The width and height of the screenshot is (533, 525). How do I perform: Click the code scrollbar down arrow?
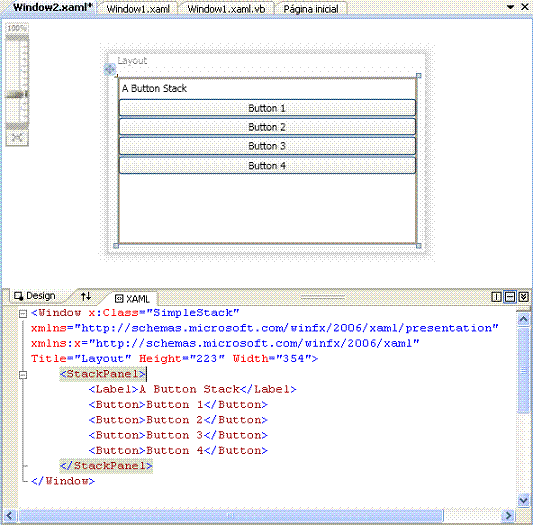[x=523, y=501]
